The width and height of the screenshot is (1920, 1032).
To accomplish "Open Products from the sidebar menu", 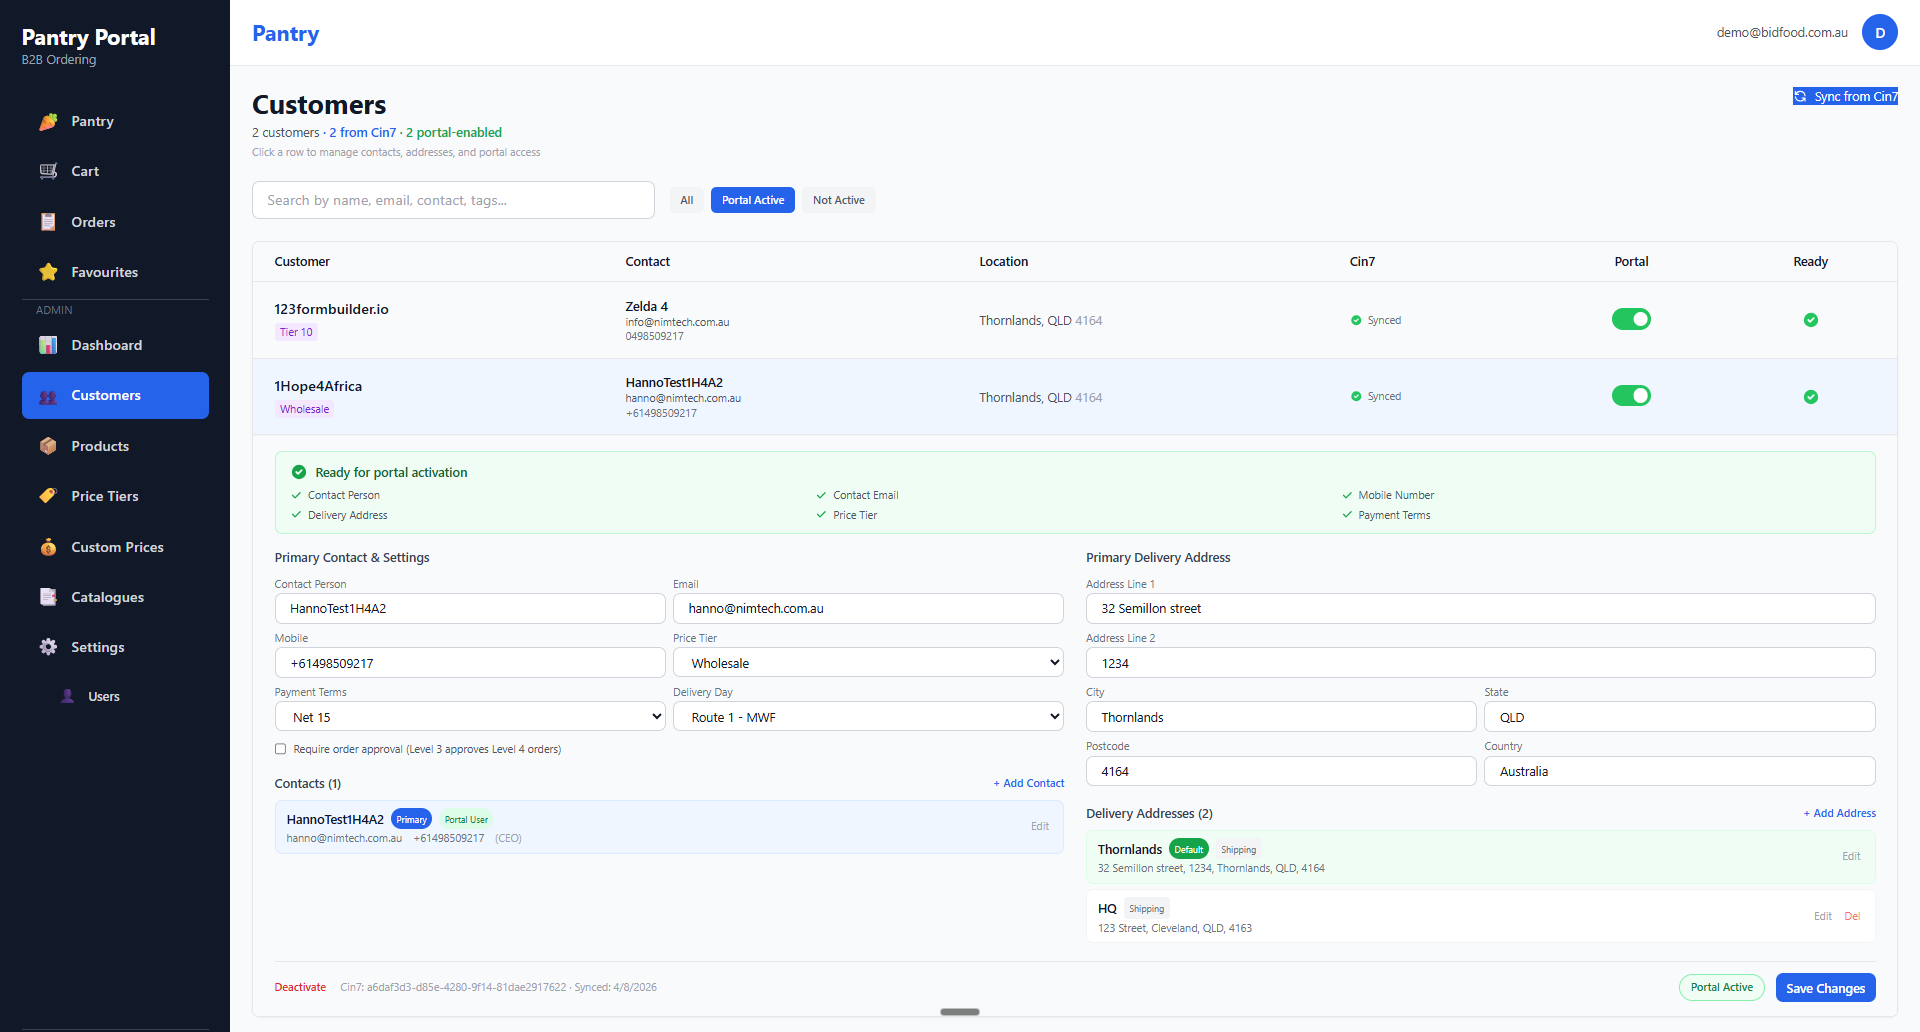I will 115,446.
